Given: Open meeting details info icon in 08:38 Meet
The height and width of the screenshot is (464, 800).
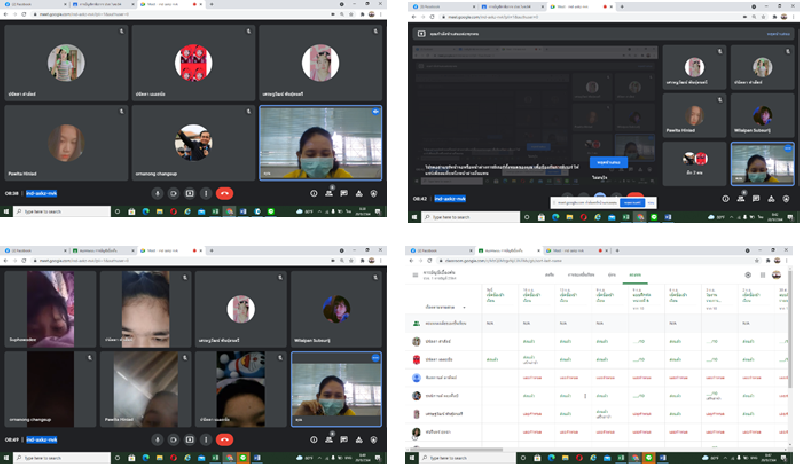Looking at the screenshot, I should click(x=313, y=193).
